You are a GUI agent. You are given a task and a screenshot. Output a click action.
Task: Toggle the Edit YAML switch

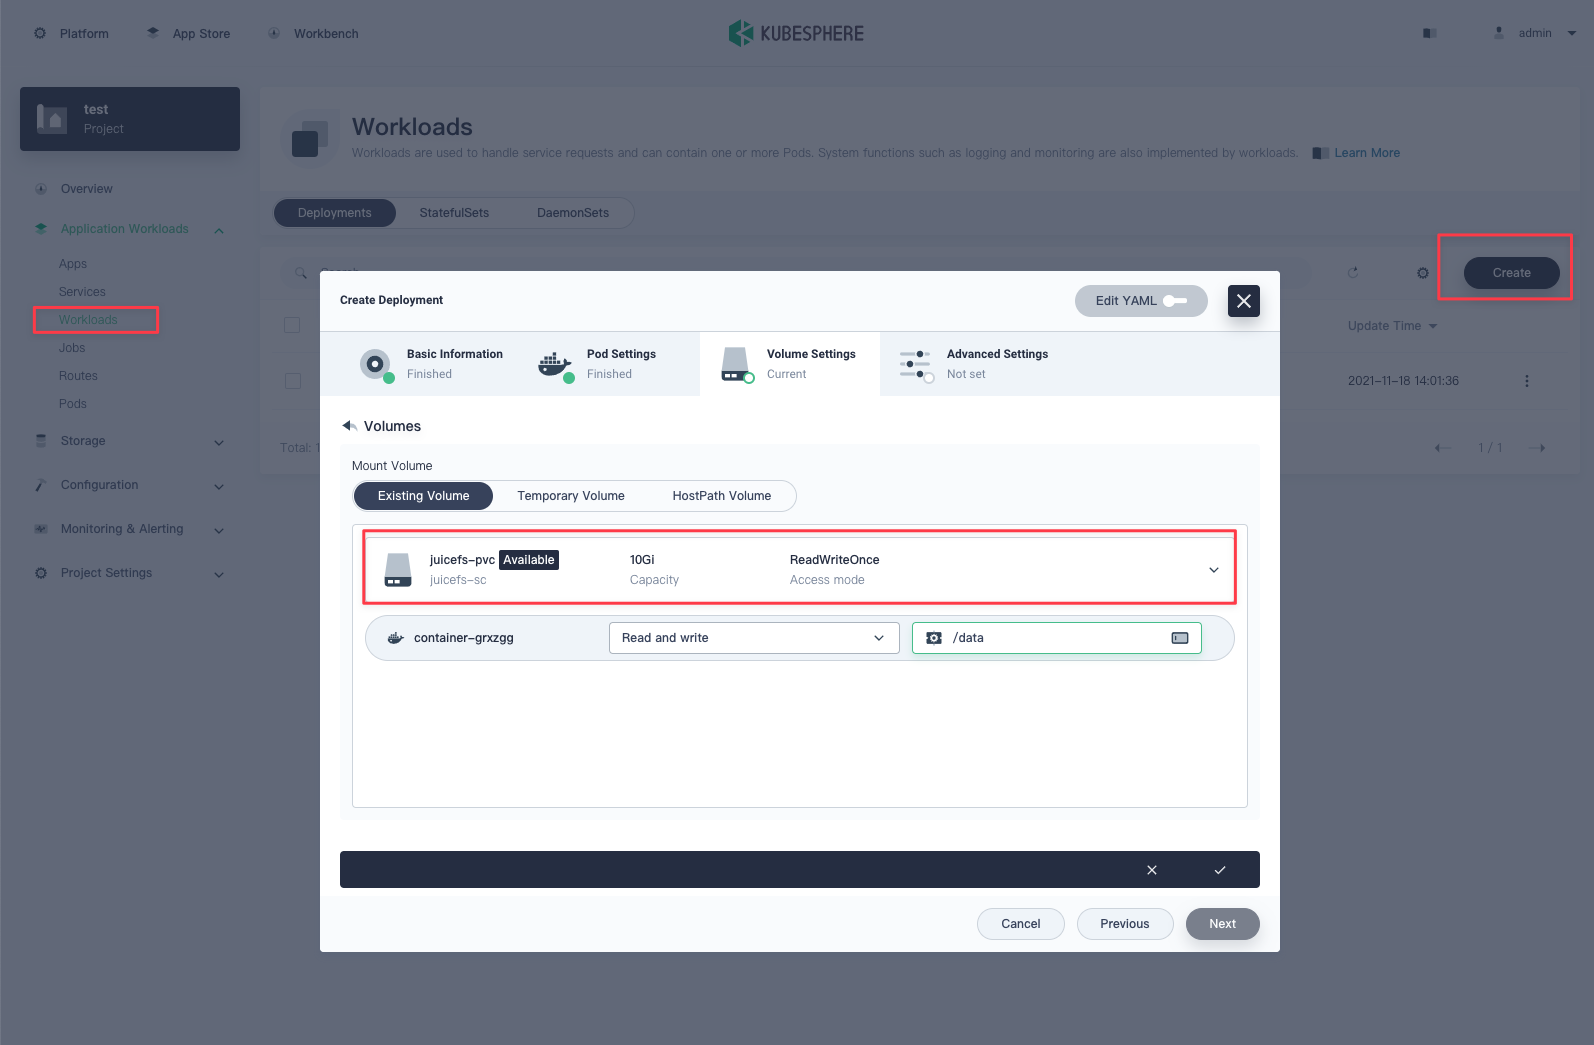(x=1175, y=301)
